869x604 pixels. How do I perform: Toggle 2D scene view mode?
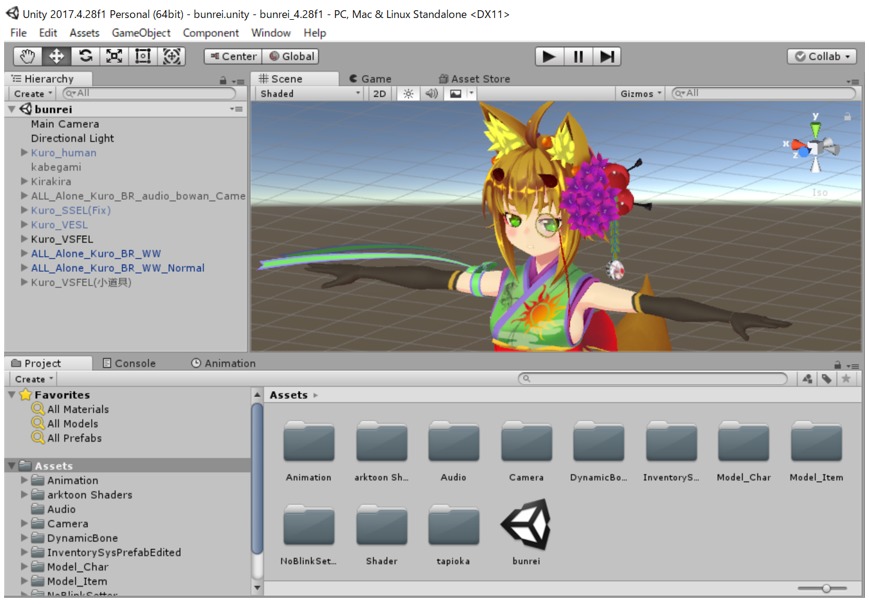point(380,94)
